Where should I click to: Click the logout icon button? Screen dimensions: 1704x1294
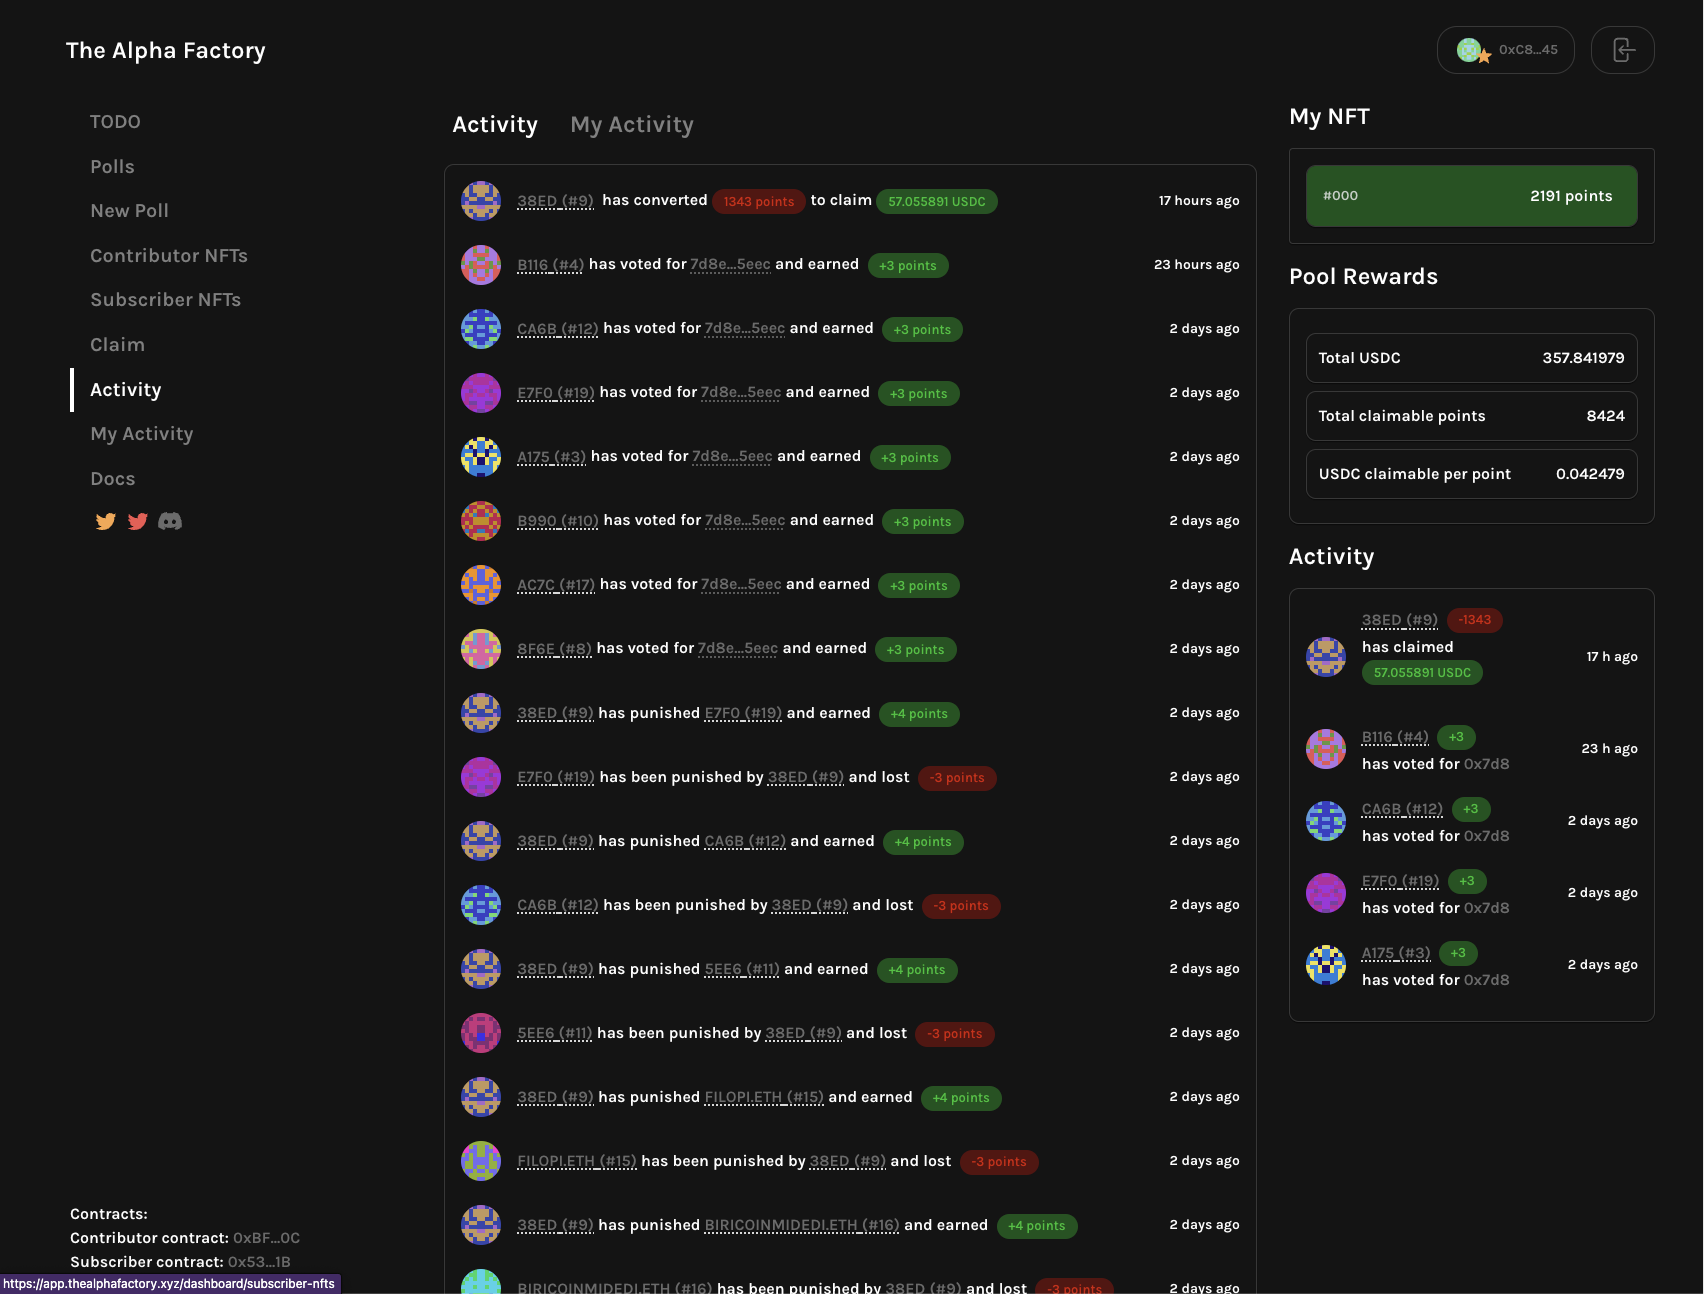1622,50
